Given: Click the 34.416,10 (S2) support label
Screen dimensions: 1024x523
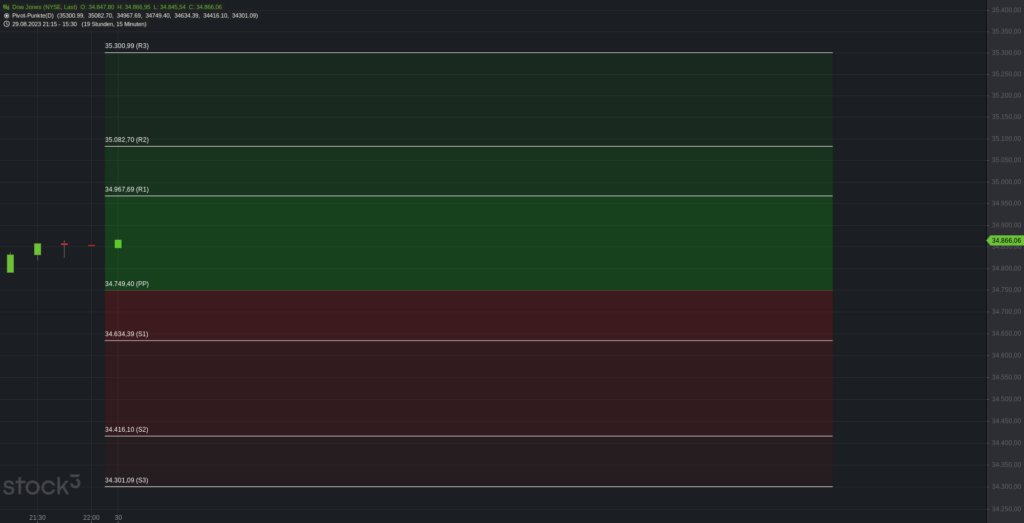Looking at the screenshot, I should coord(127,429).
